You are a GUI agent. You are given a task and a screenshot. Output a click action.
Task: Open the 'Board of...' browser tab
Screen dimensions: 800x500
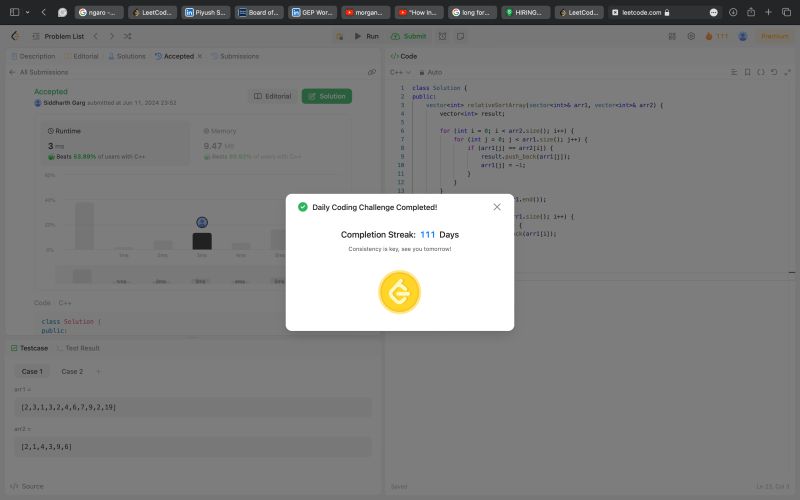tap(259, 12)
